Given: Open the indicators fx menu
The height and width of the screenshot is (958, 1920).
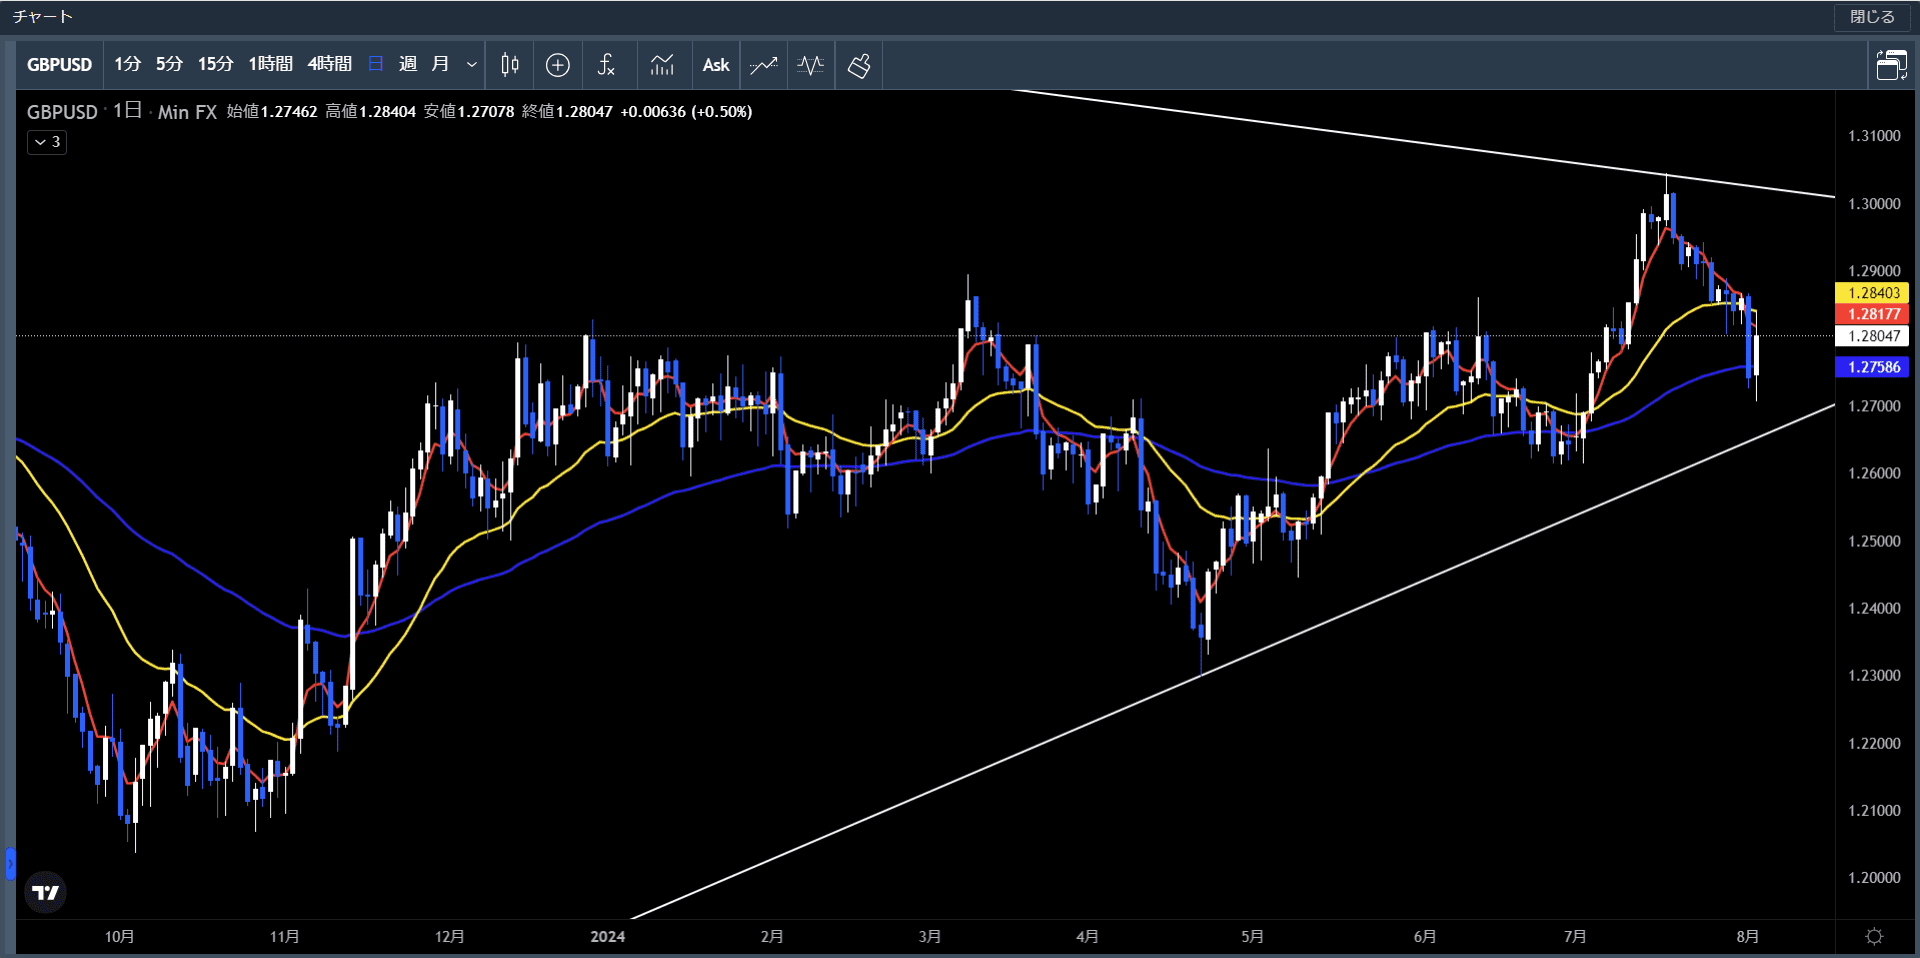Looking at the screenshot, I should pyautogui.click(x=606, y=65).
